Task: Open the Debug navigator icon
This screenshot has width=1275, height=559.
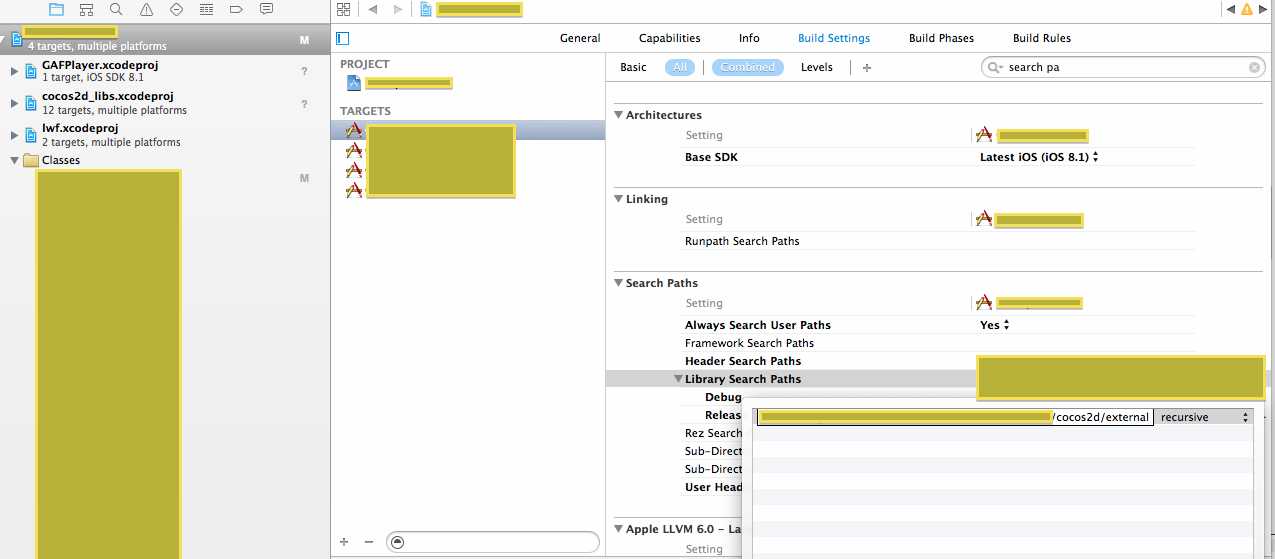Action: [206, 9]
